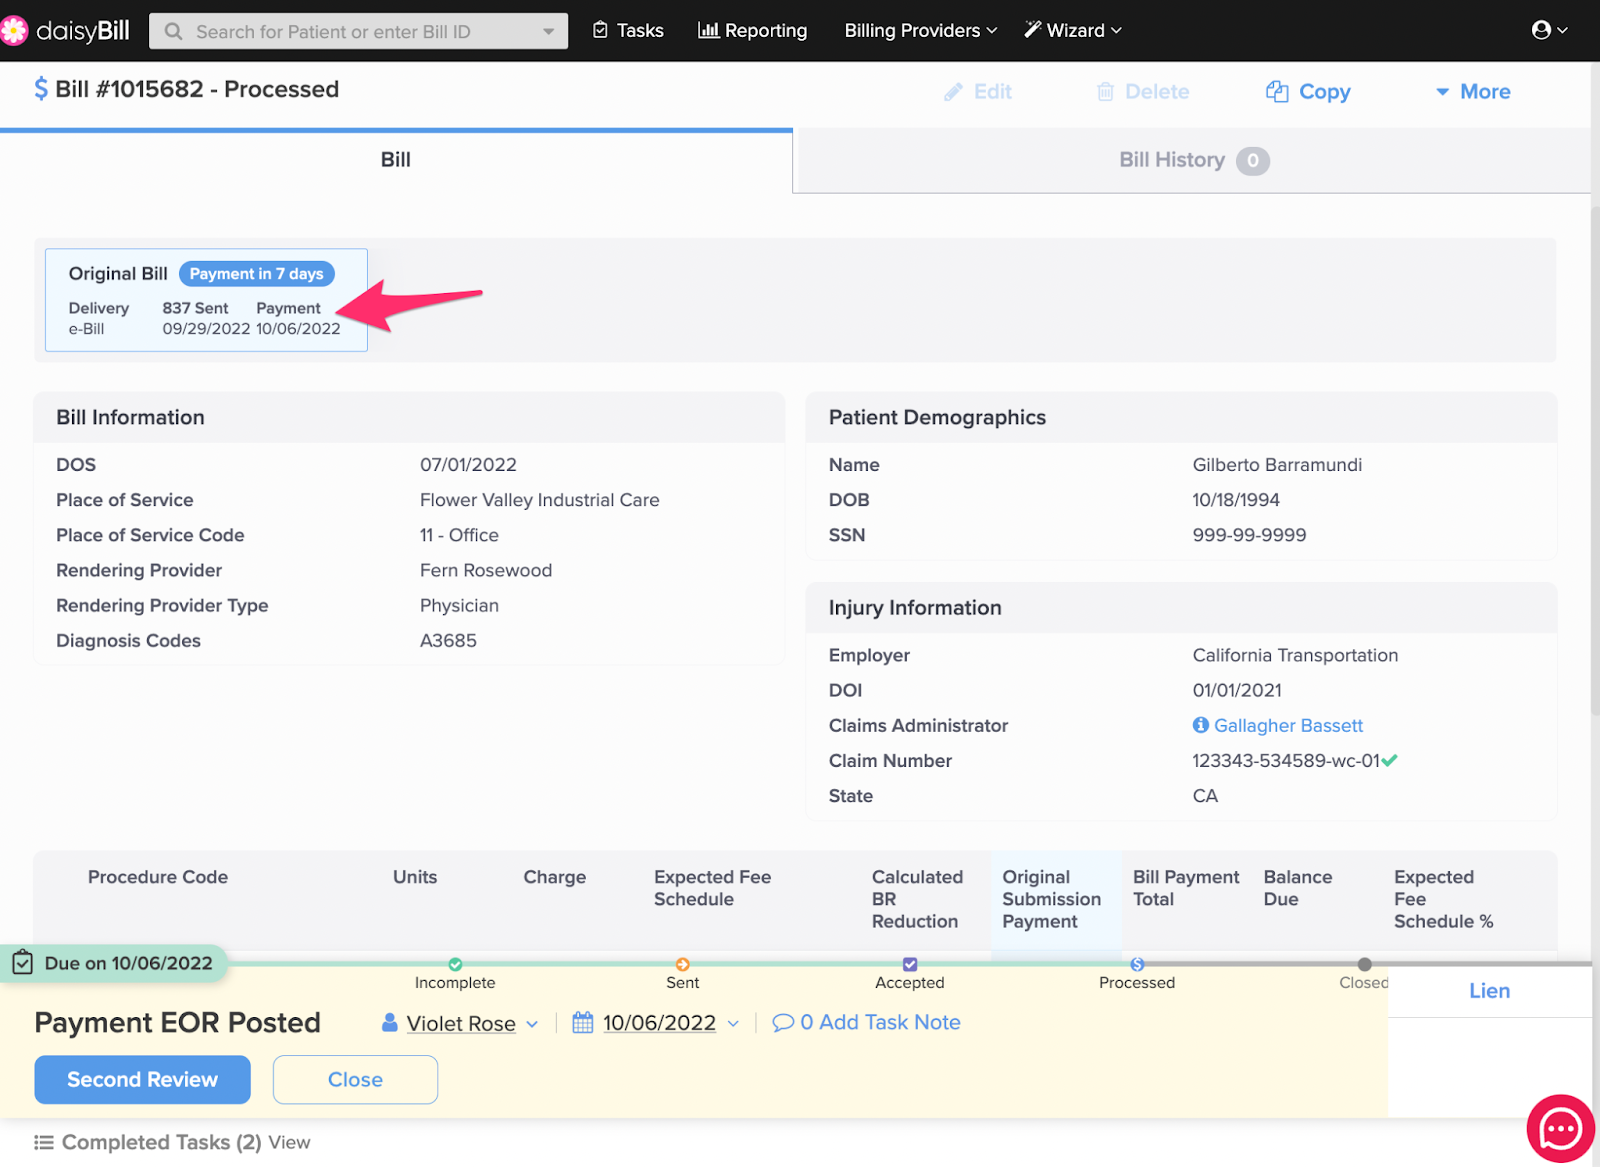The image size is (1600, 1167).
Task: Click the user account avatar icon
Action: (x=1541, y=30)
